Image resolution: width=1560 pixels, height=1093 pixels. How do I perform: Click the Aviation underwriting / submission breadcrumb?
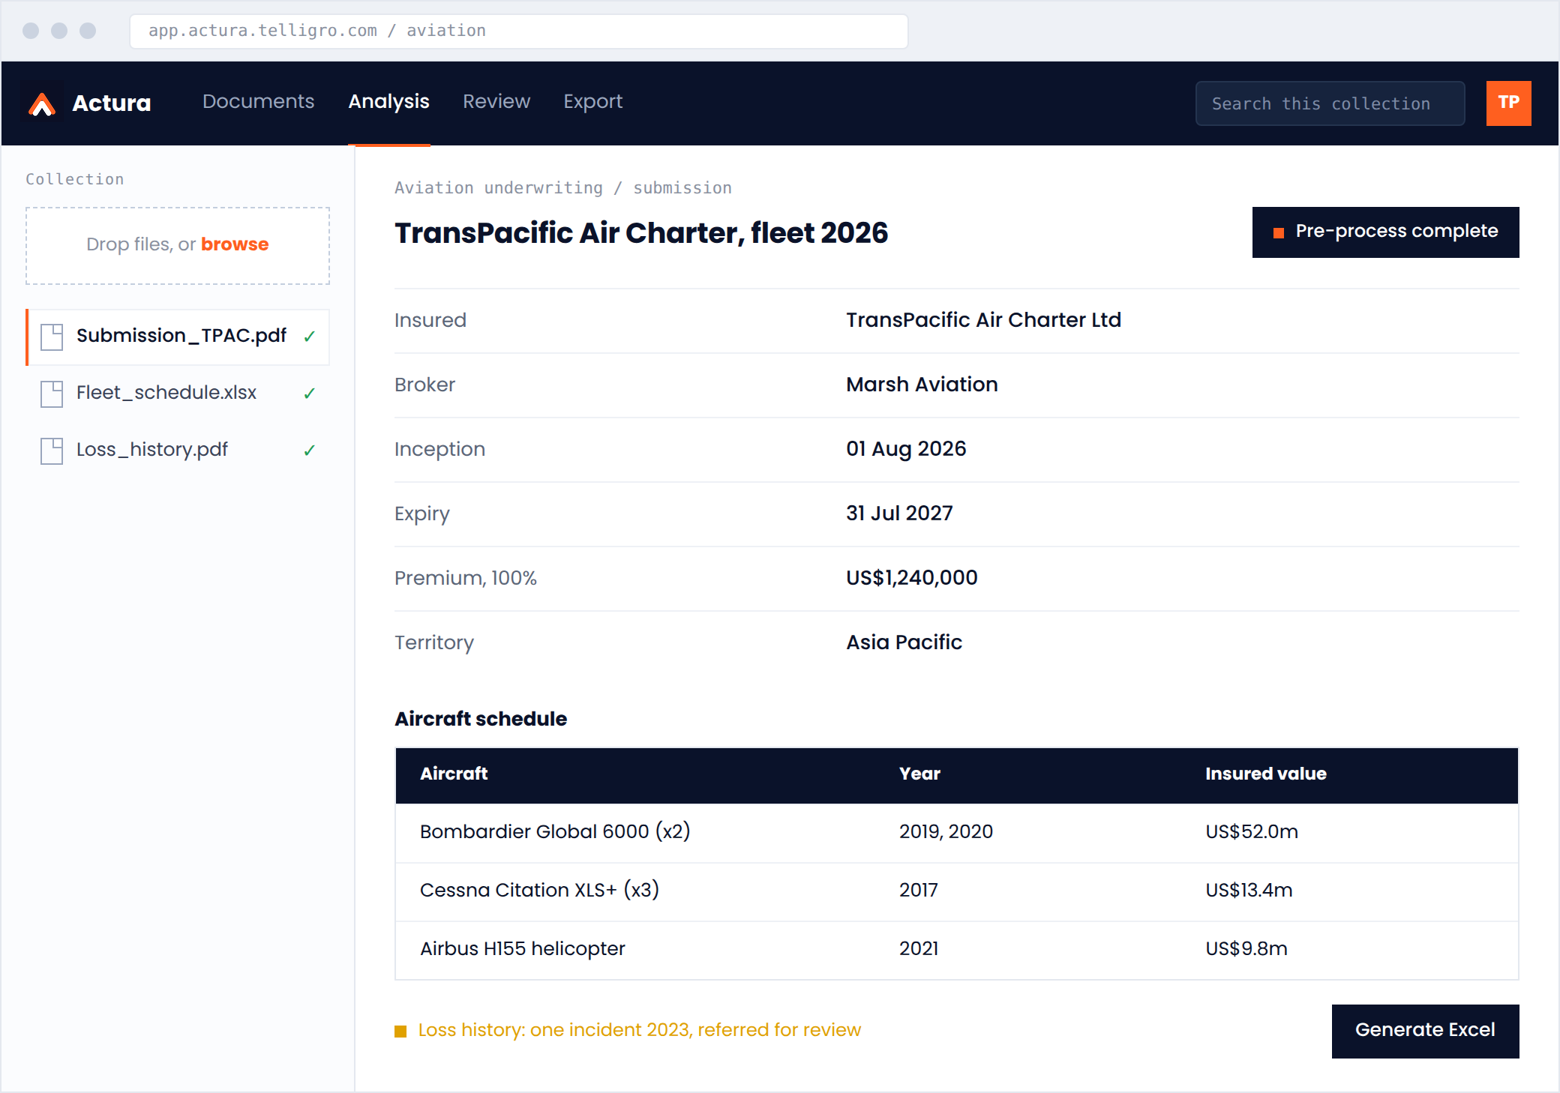[563, 188]
